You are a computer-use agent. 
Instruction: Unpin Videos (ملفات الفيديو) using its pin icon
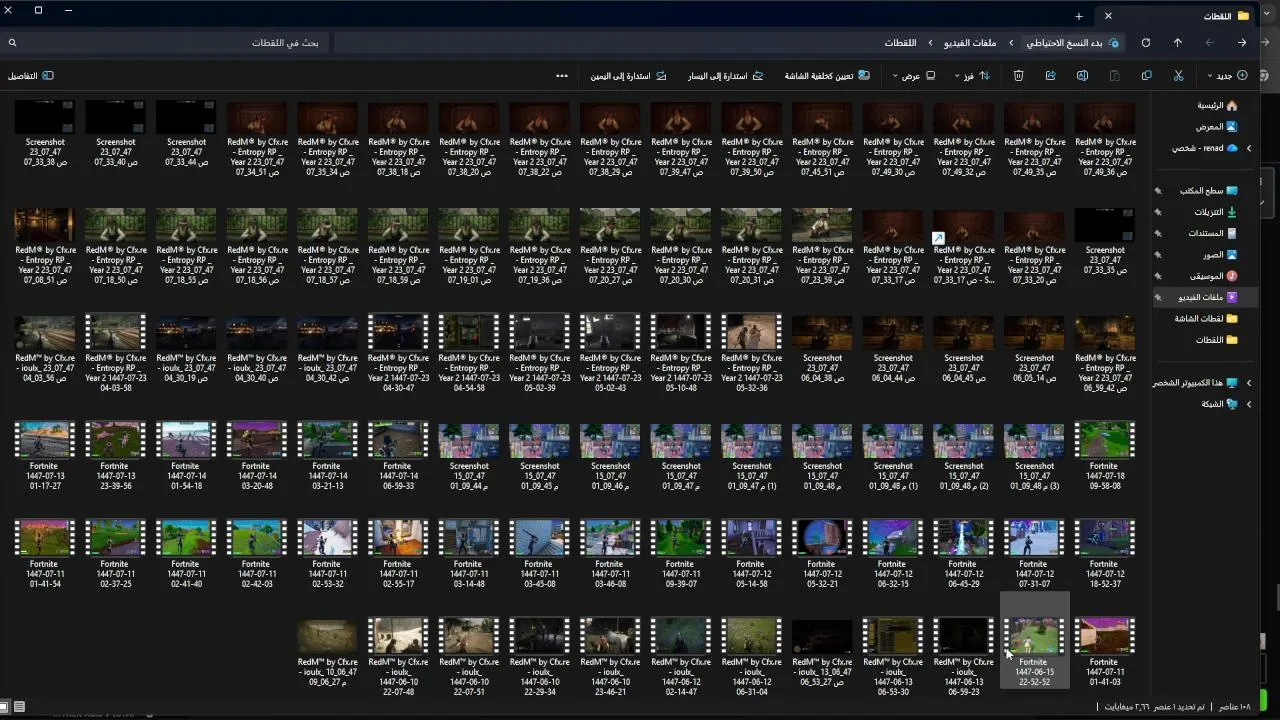pos(1158,297)
